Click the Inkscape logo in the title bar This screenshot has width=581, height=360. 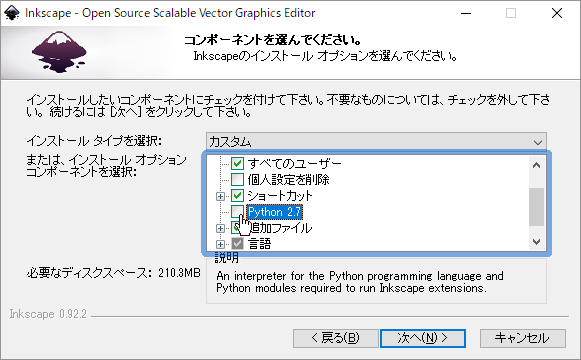pyautogui.click(x=12, y=13)
